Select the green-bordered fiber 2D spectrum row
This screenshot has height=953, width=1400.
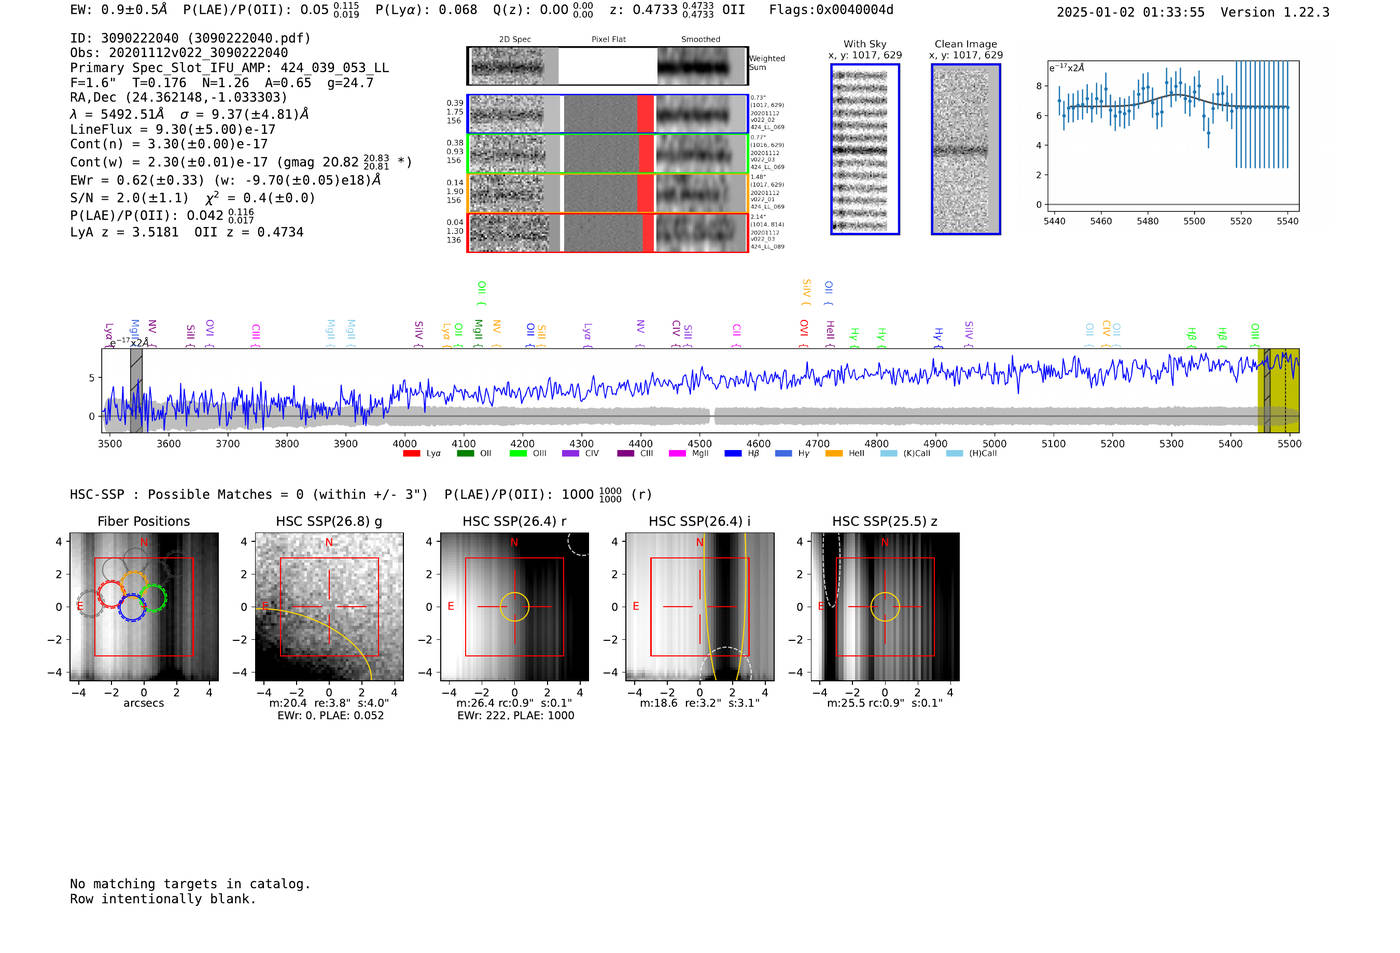pyautogui.click(x=607, y=153)
